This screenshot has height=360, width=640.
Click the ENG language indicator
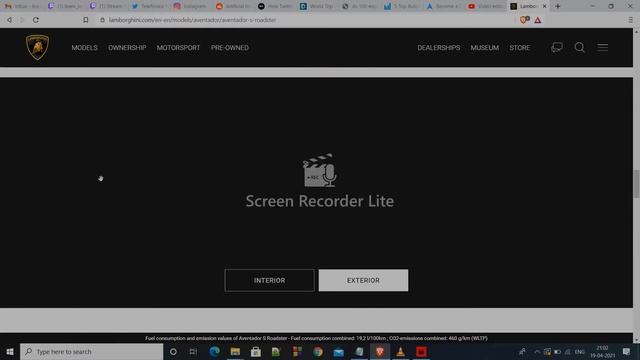click(x=580, y=352)
